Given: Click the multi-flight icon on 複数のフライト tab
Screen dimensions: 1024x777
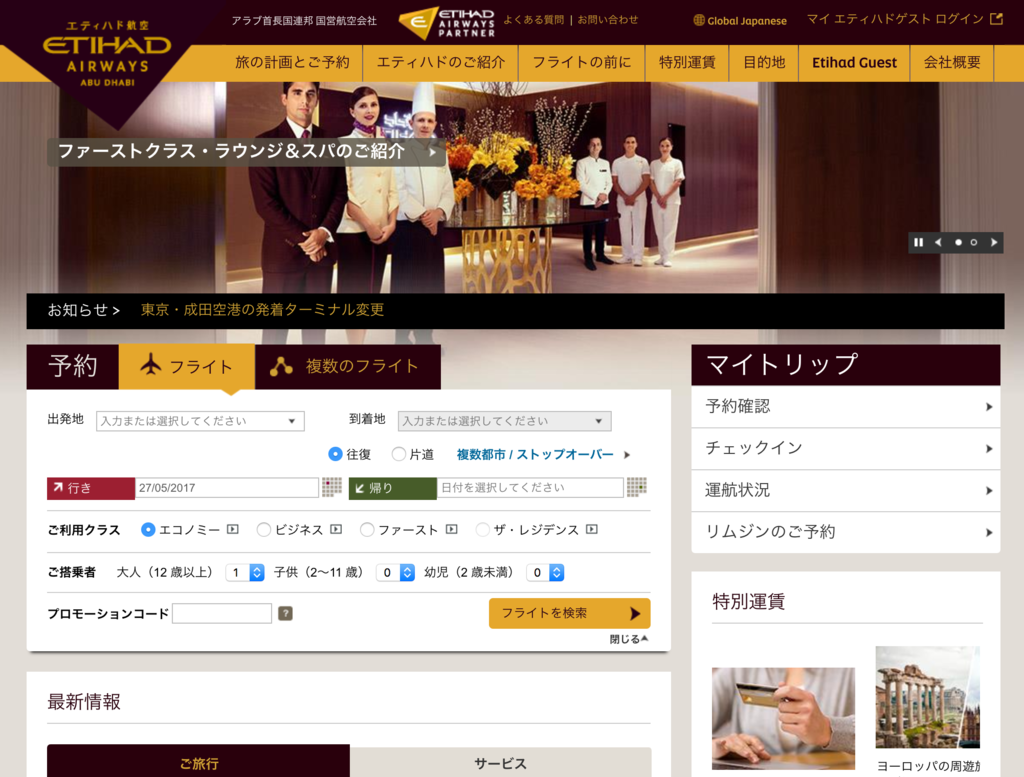Looking at the screenshot, I should tap(281, 366).
